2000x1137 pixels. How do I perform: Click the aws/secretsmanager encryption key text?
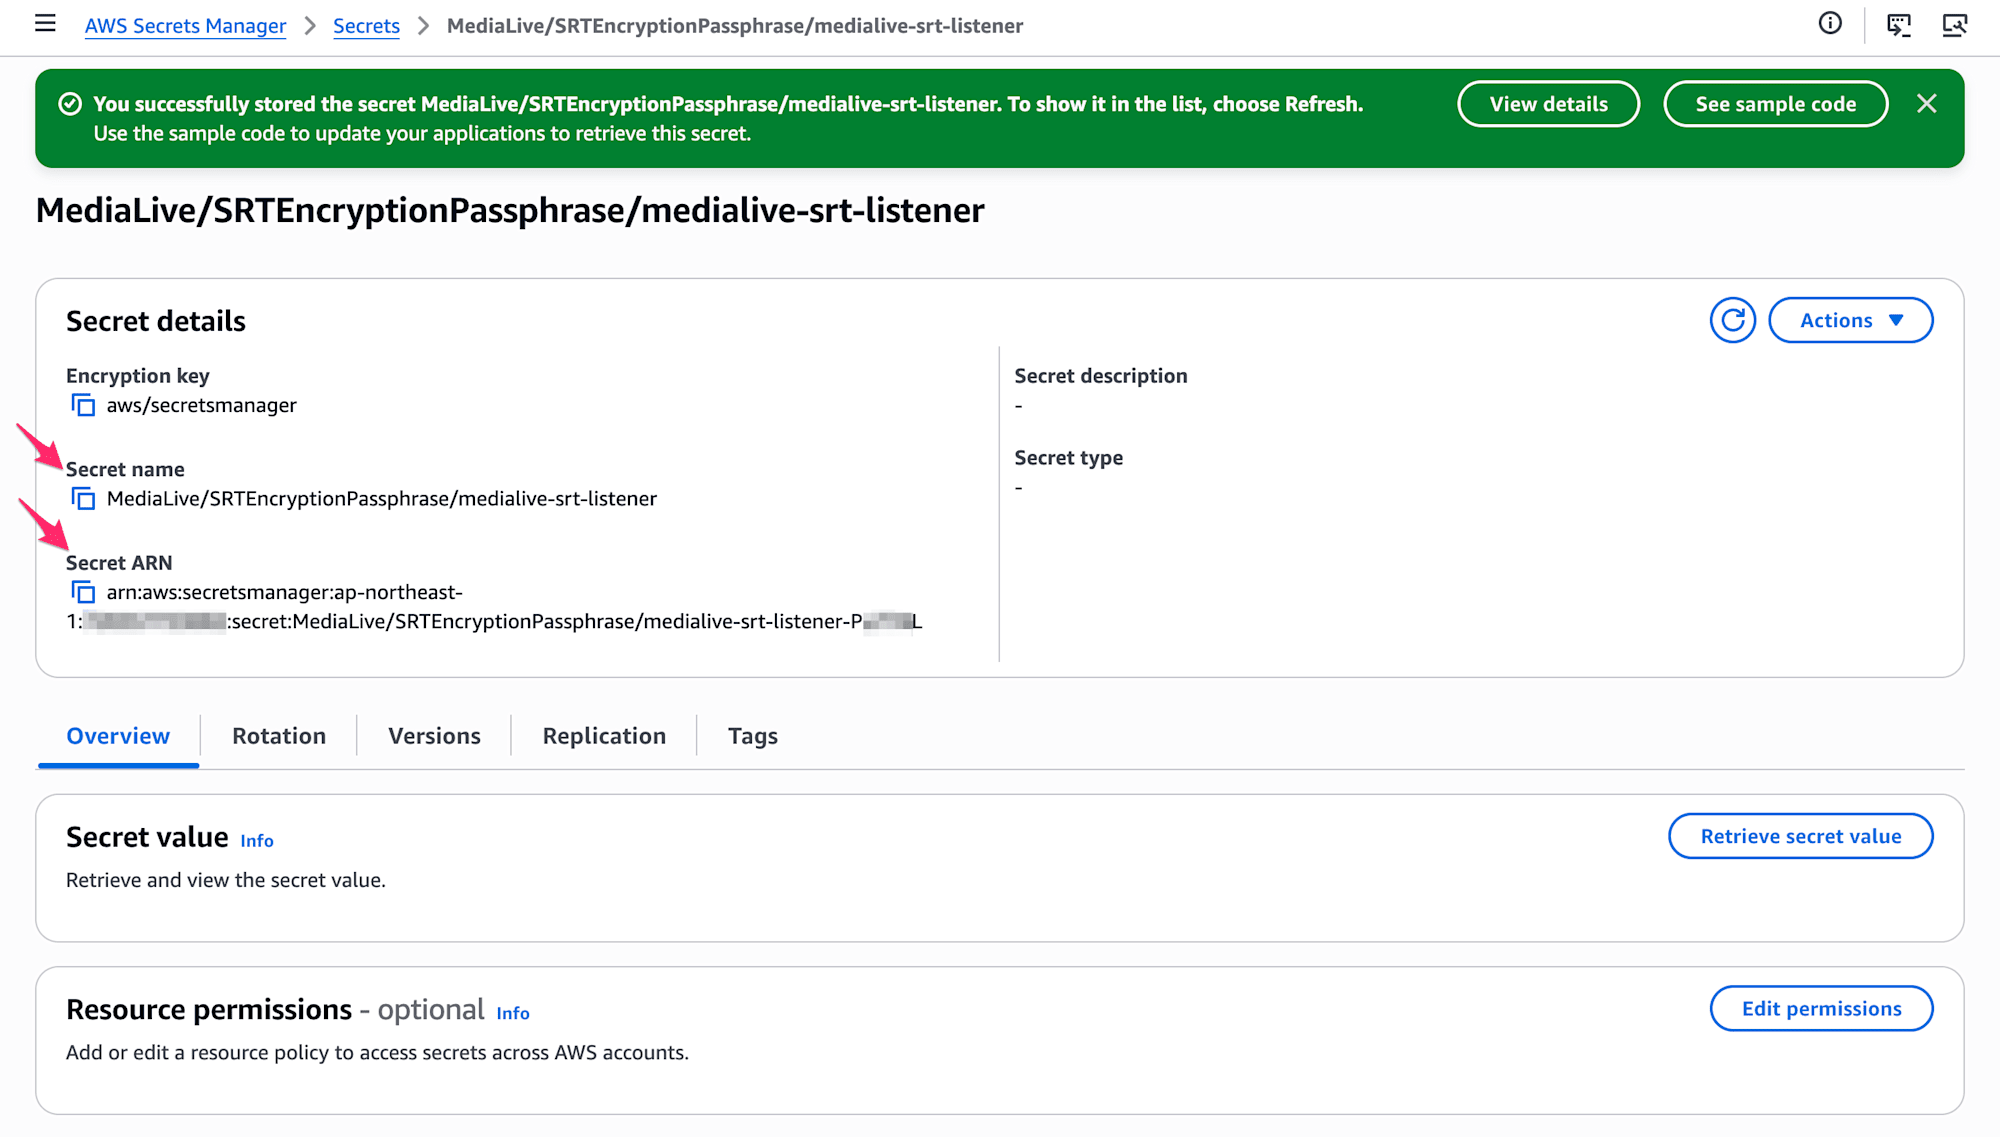pos(202,405)
